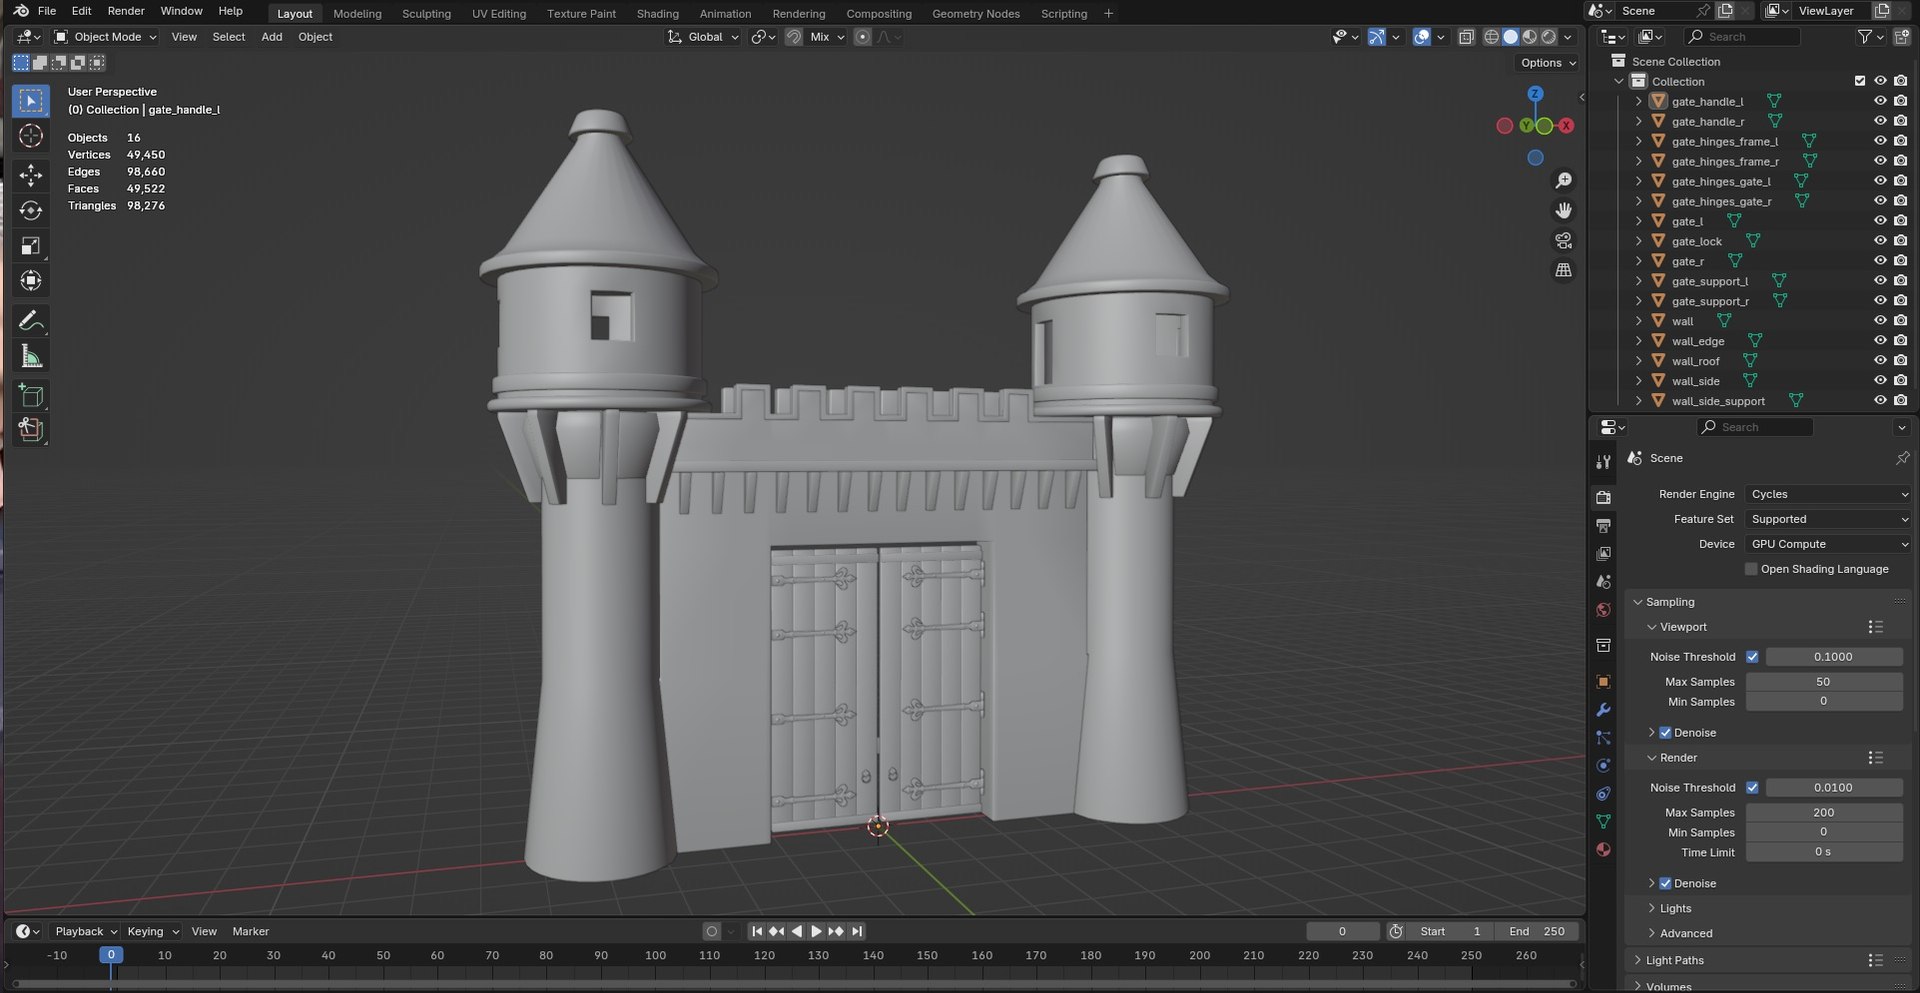Open the Object Data properties tab
1920x993 pixels.
(x=1604, y=821)
